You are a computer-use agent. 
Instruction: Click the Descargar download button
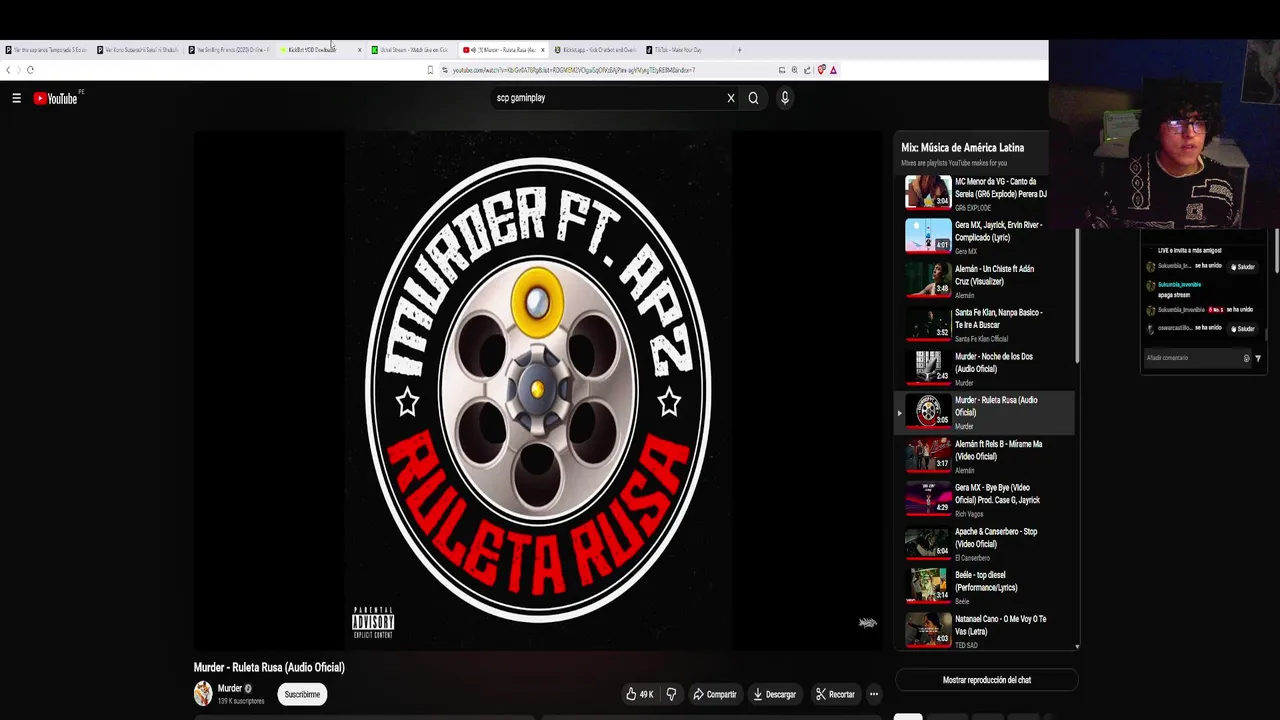pyautogui.click(x=774, y=694)
